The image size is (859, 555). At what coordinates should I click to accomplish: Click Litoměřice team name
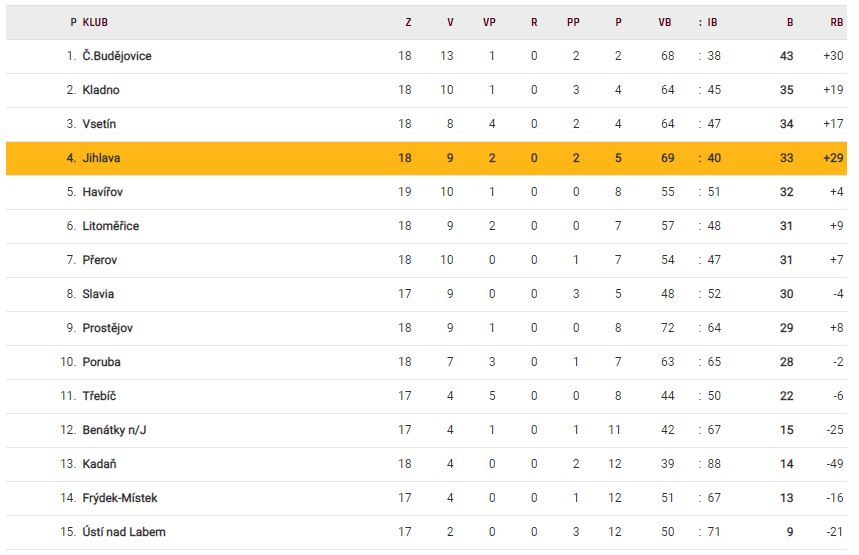[x=111, y=226]
